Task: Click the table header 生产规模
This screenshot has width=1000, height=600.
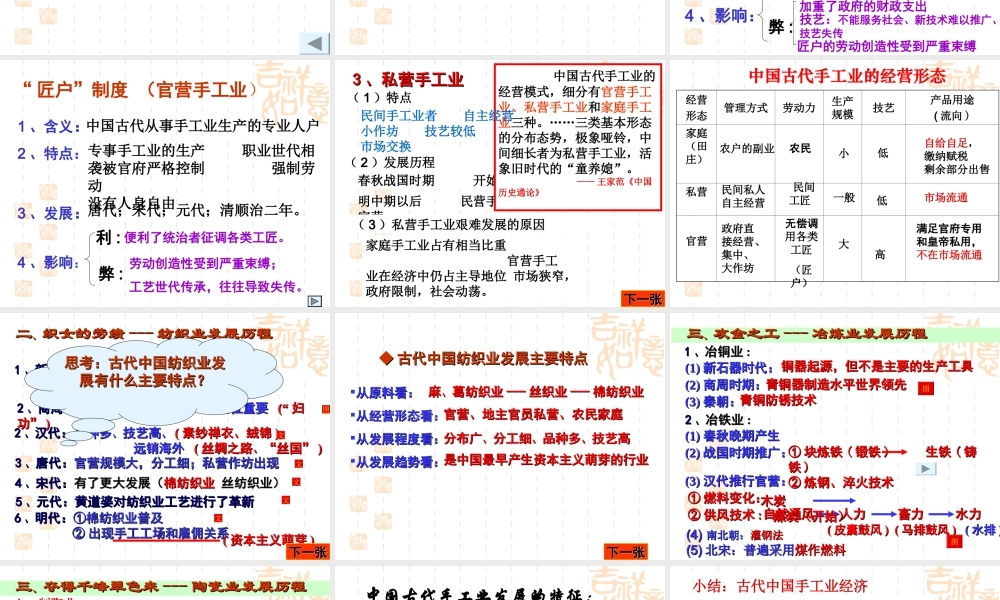Action: point(842,107)
